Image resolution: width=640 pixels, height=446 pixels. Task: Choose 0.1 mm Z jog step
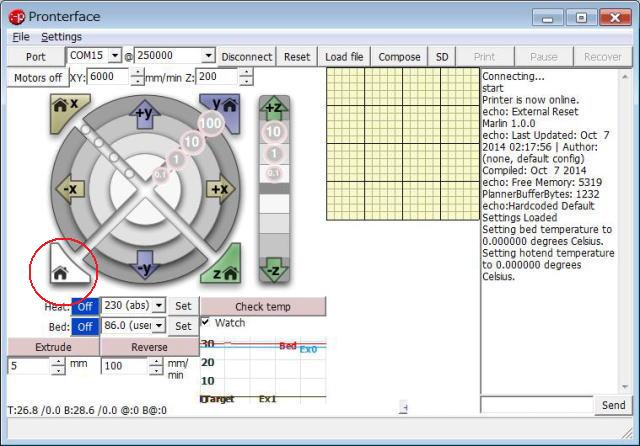pyautogui.click(x=274, y=173)
